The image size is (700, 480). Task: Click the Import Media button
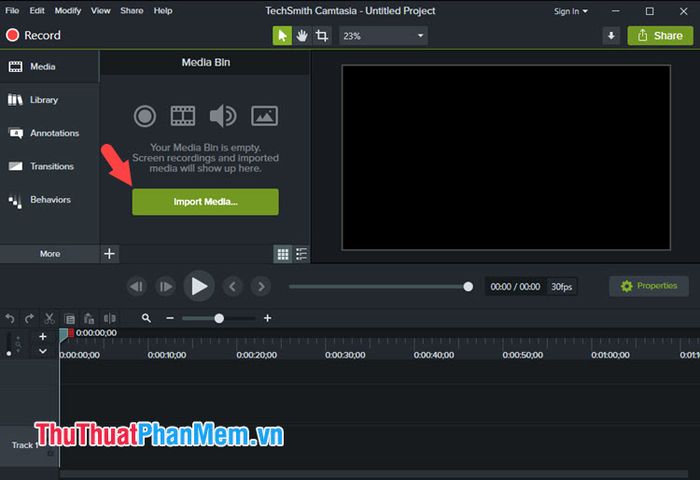tap(205, 202)
